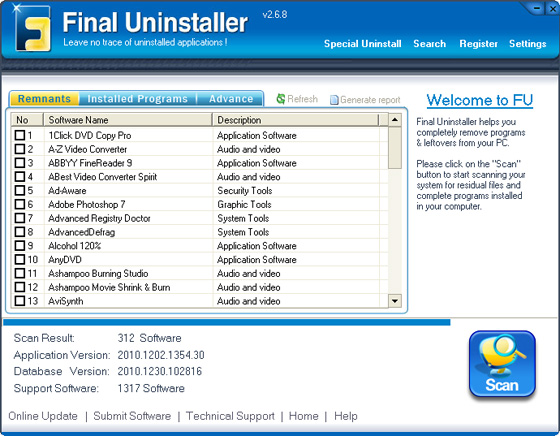Image resolution: width=560 pixels, height=436 pixels.
Task: Click the Alcohol 120% software name
Action: [x=75, y=246]
